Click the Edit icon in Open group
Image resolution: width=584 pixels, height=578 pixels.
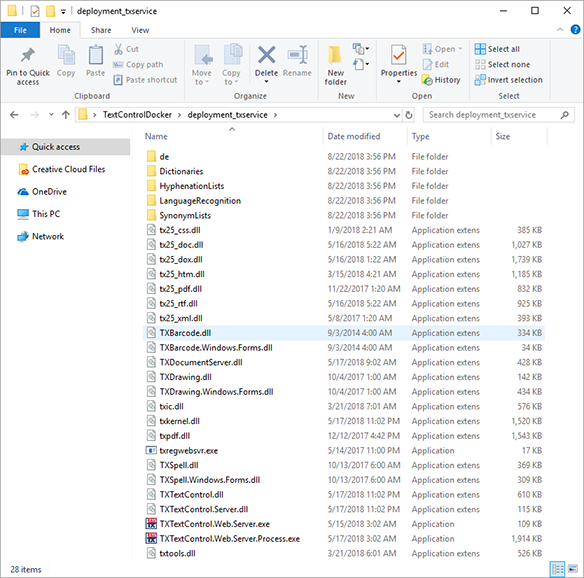[427, 64]
